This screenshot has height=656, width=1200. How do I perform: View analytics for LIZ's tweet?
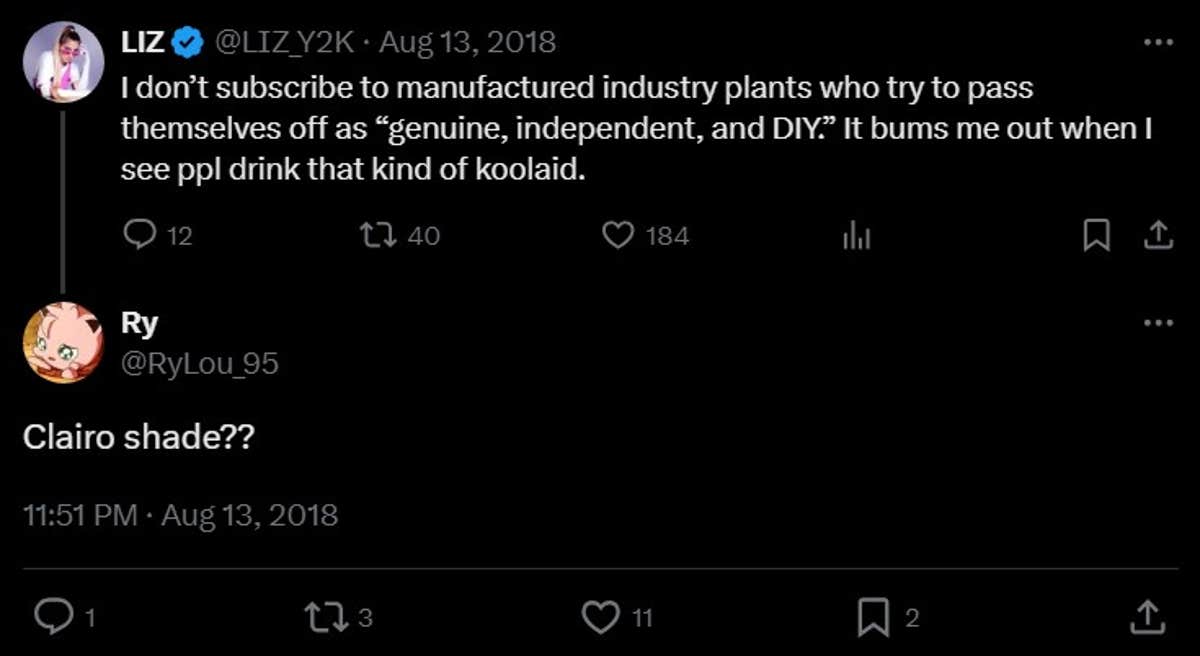click(857, 235)
